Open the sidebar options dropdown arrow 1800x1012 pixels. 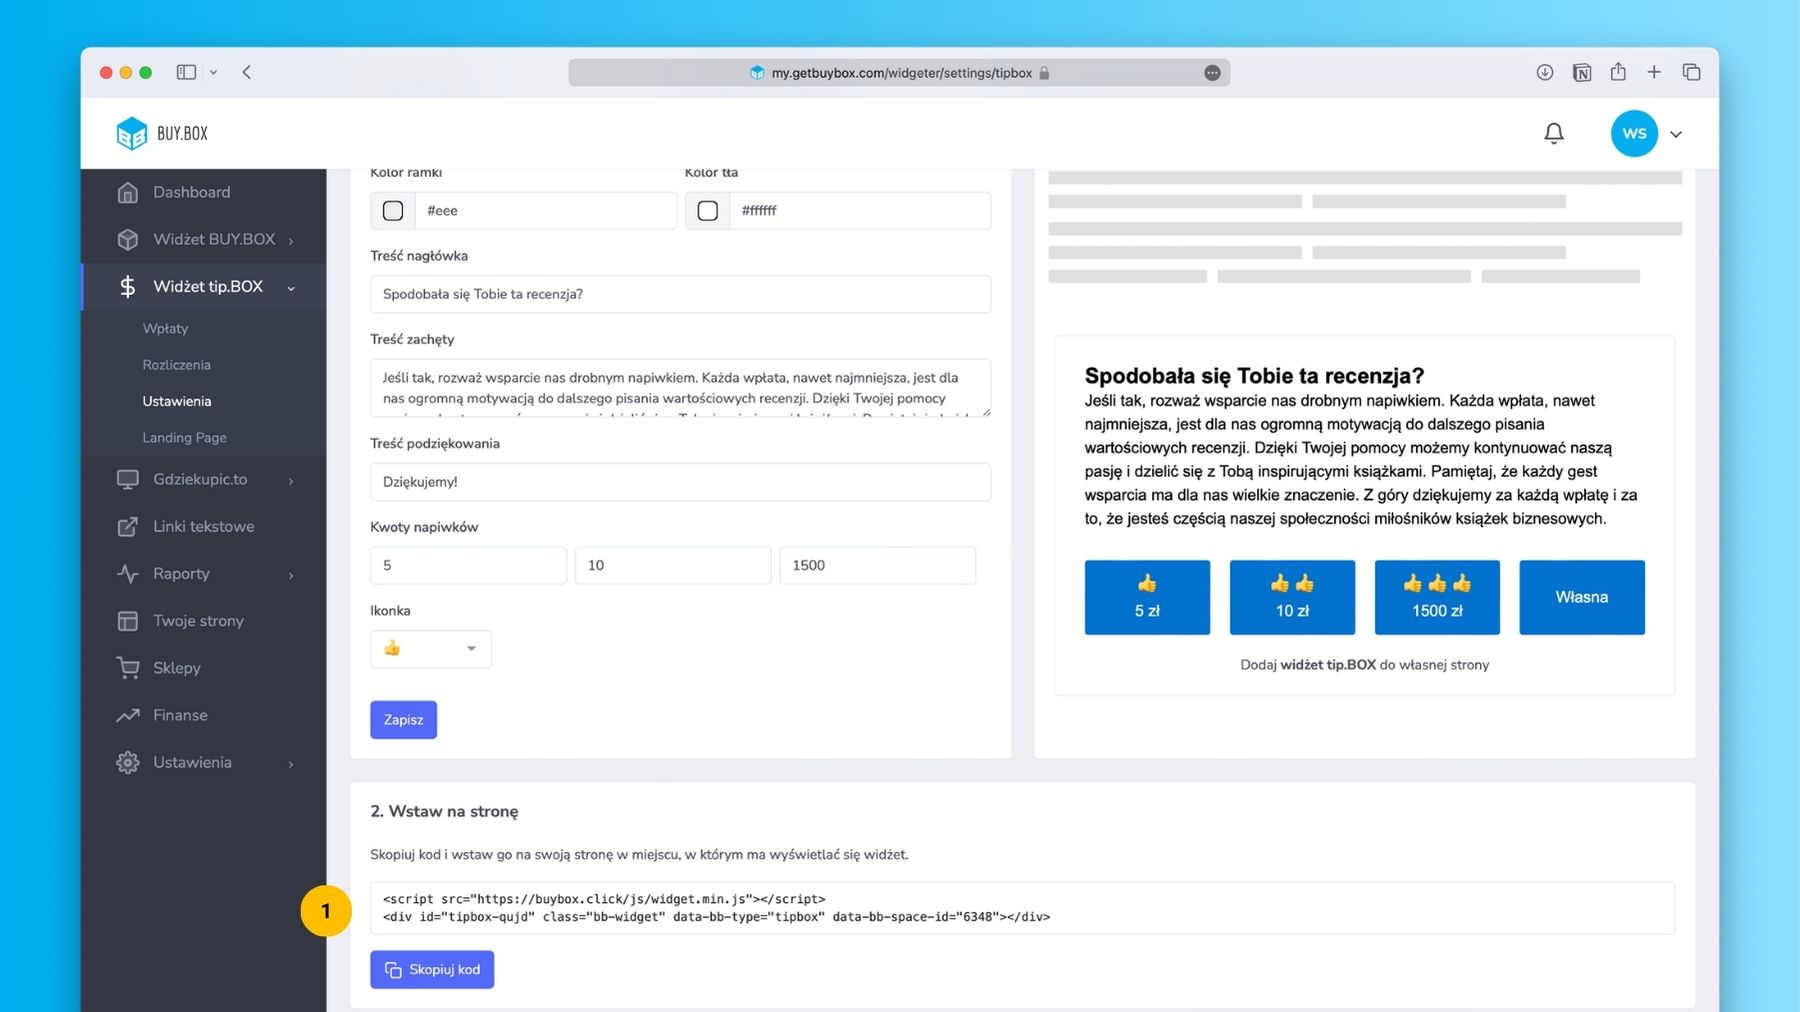coord(213,72)
